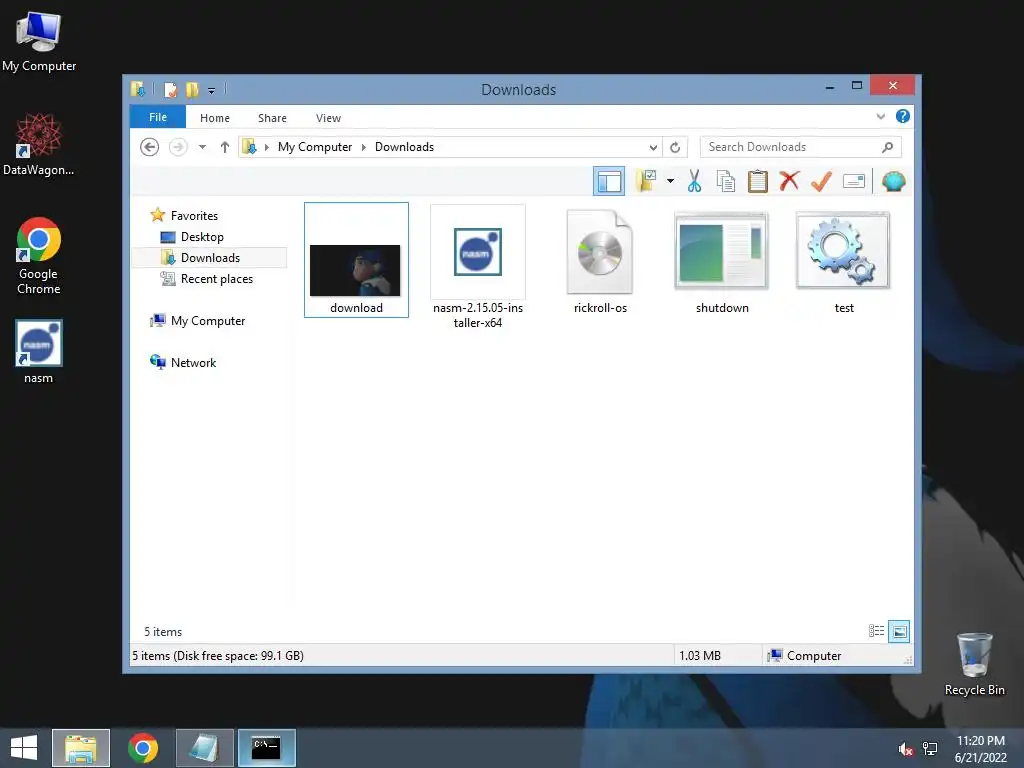
Task: Click the Windows Start button
Action: click(x=24, y=748)
